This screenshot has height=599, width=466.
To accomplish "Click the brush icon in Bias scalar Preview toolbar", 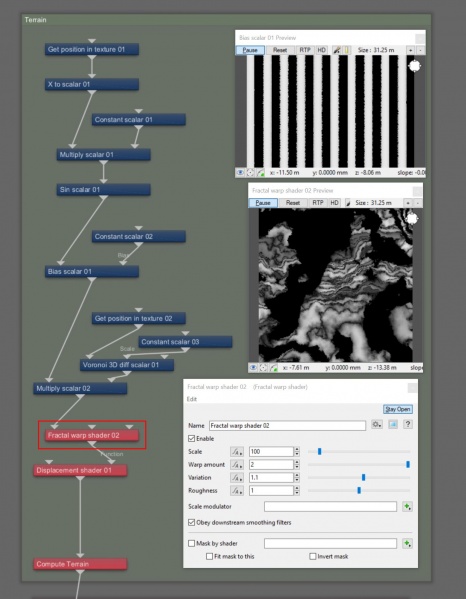I will click(337, 50).
